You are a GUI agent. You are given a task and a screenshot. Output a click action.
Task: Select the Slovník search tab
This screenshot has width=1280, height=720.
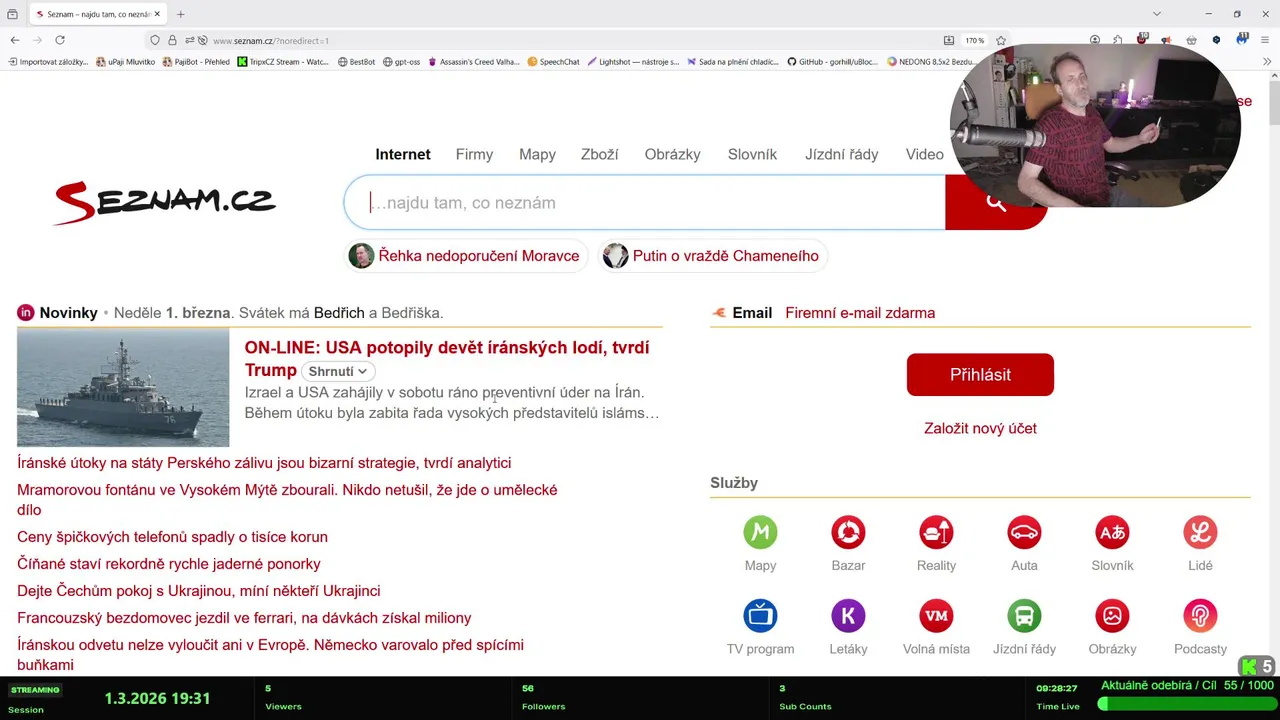[752, 154]
